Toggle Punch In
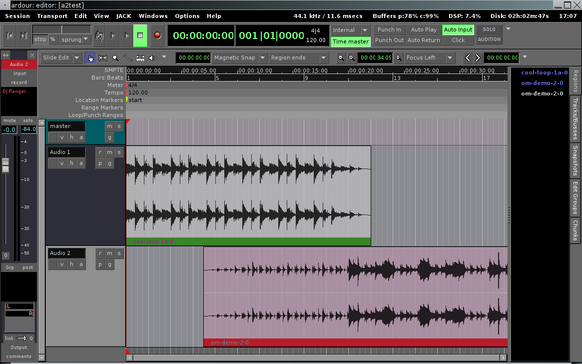Image resolution: width=582 pixels, height=364 pixels. (x=389, y=30)
